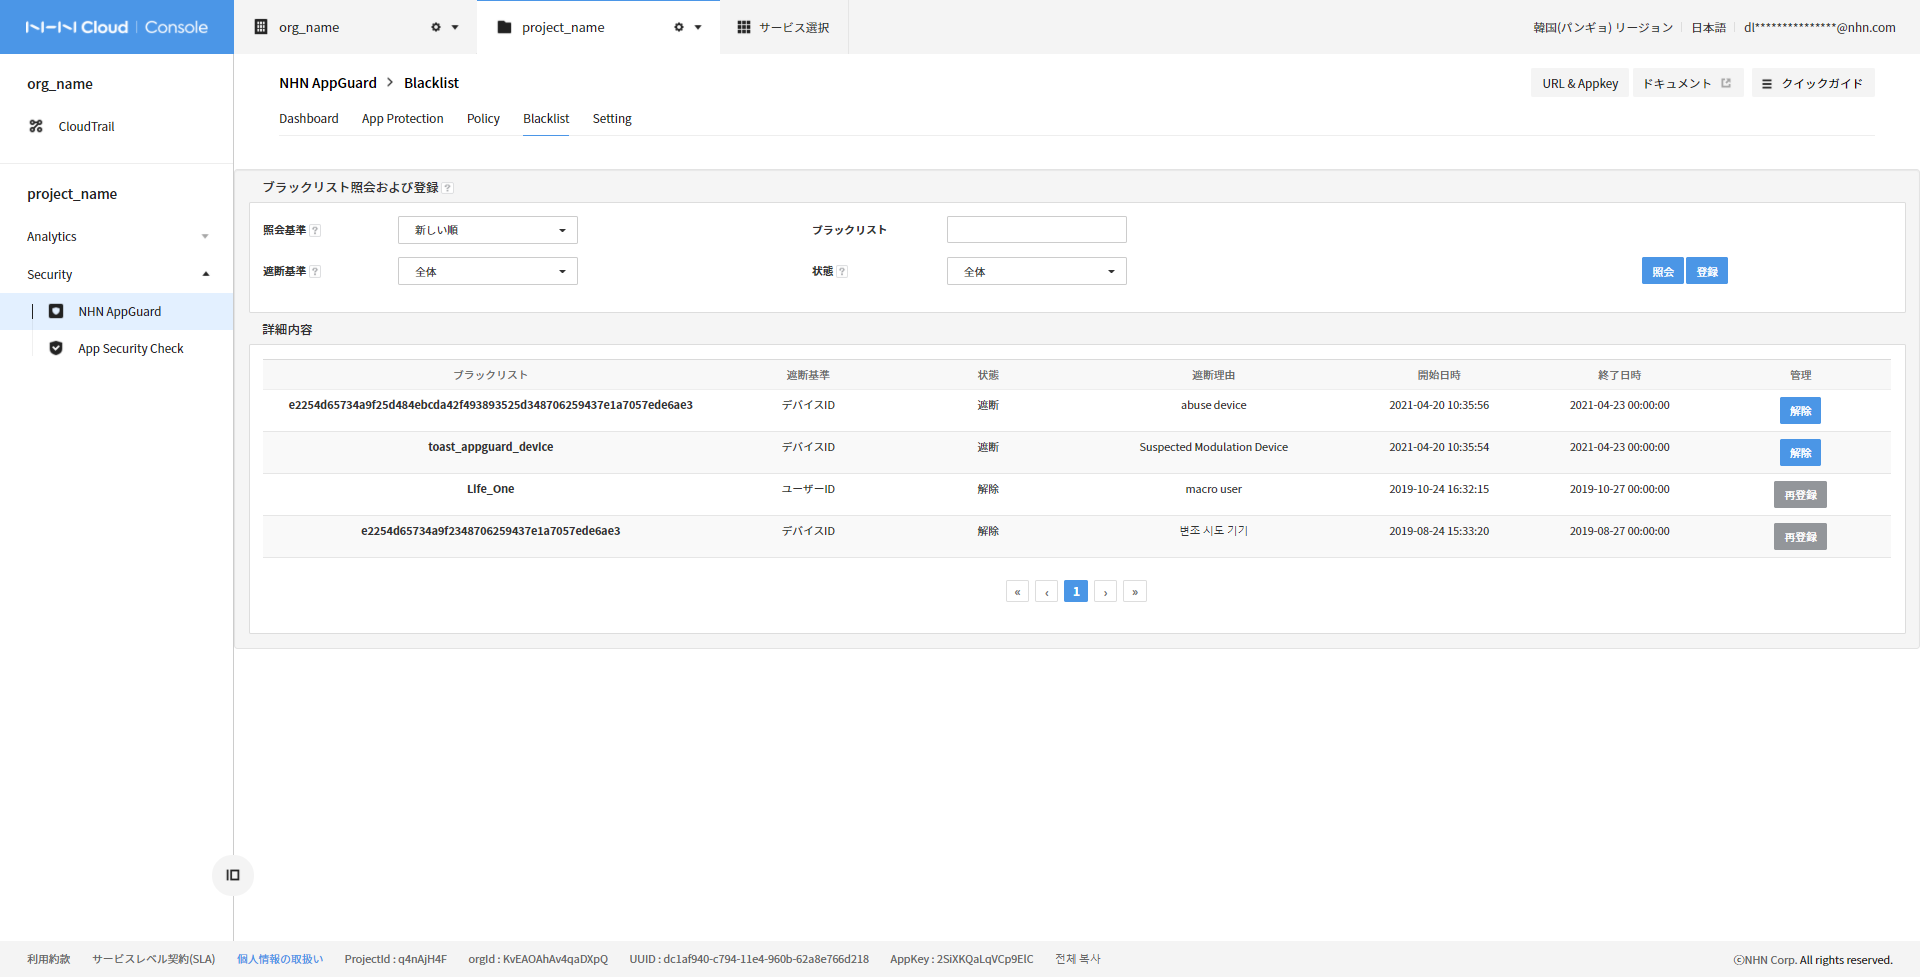The height and width of the screenshot is (977, 1920).
Task: Click 전체 복사 in footer
Action: pos(1078,959)
